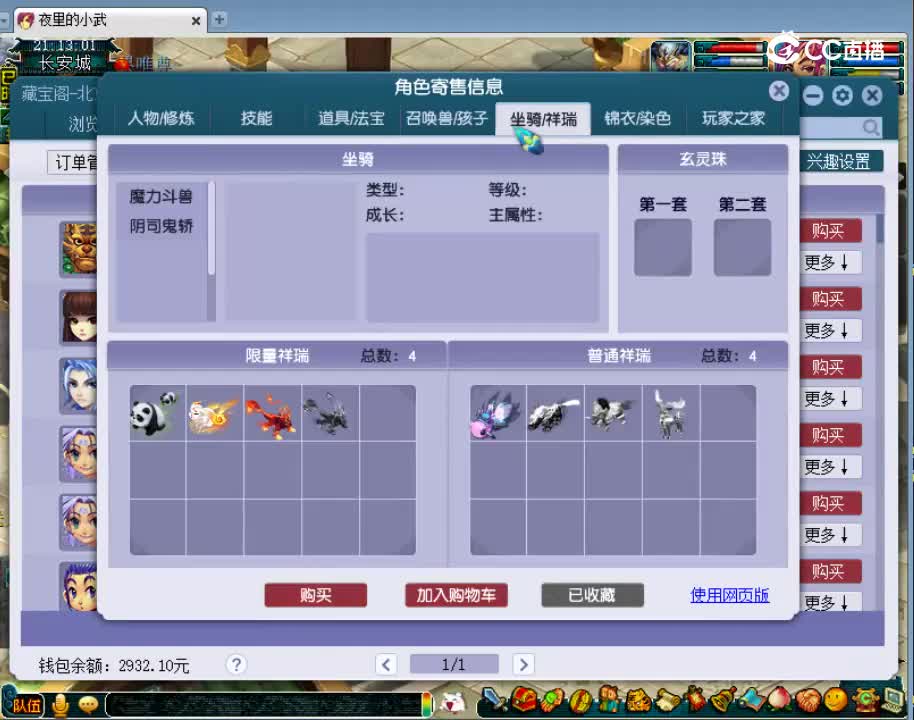914x720 pixels.
Task: Click the 1/1 page indicator field
Action: pos(454,664)
